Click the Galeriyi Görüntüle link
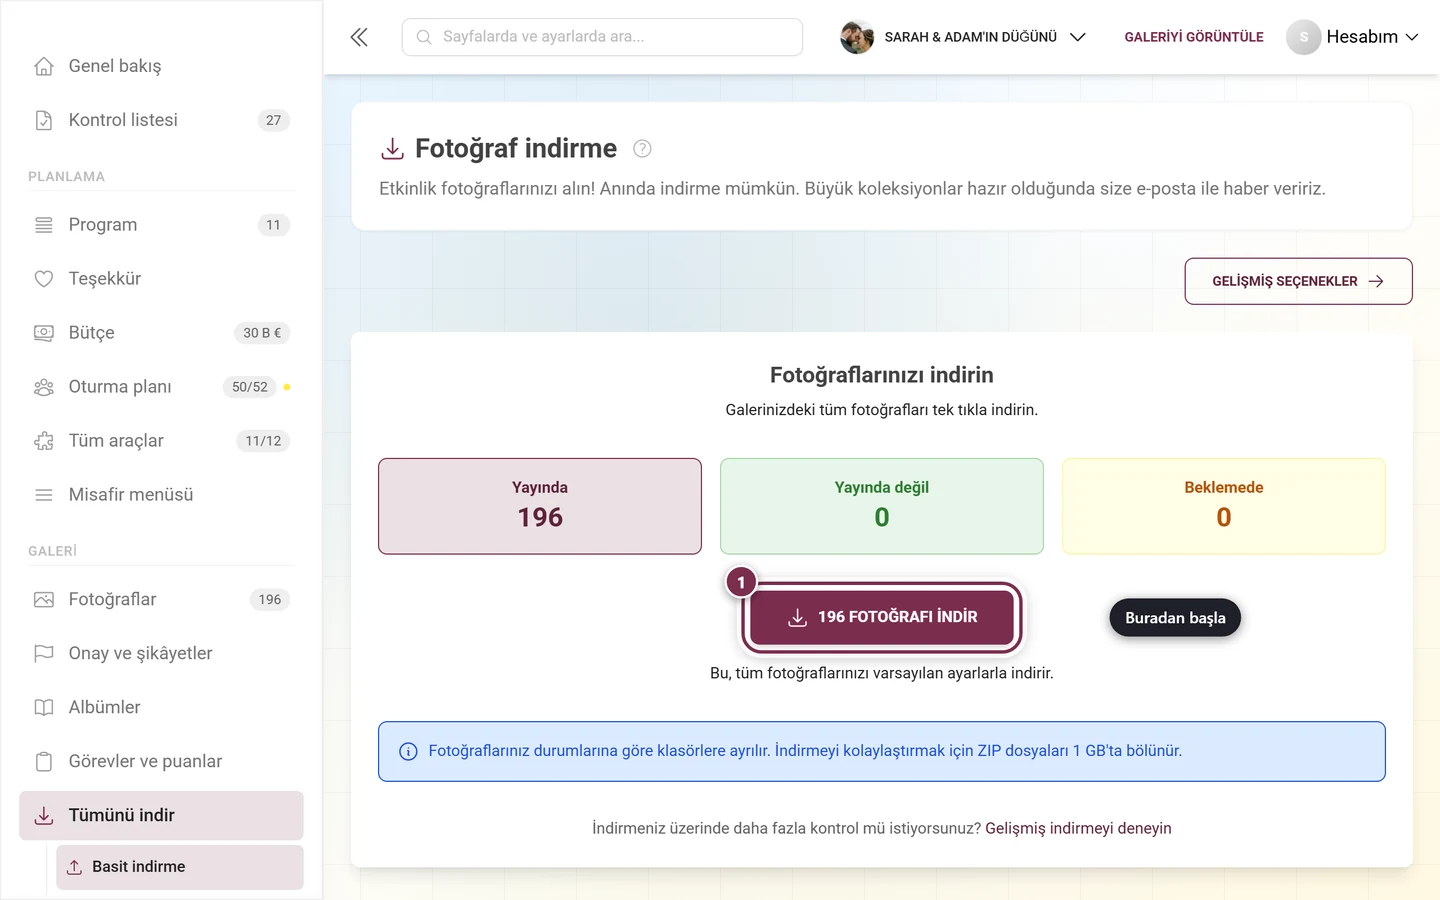 (1194, 37)
